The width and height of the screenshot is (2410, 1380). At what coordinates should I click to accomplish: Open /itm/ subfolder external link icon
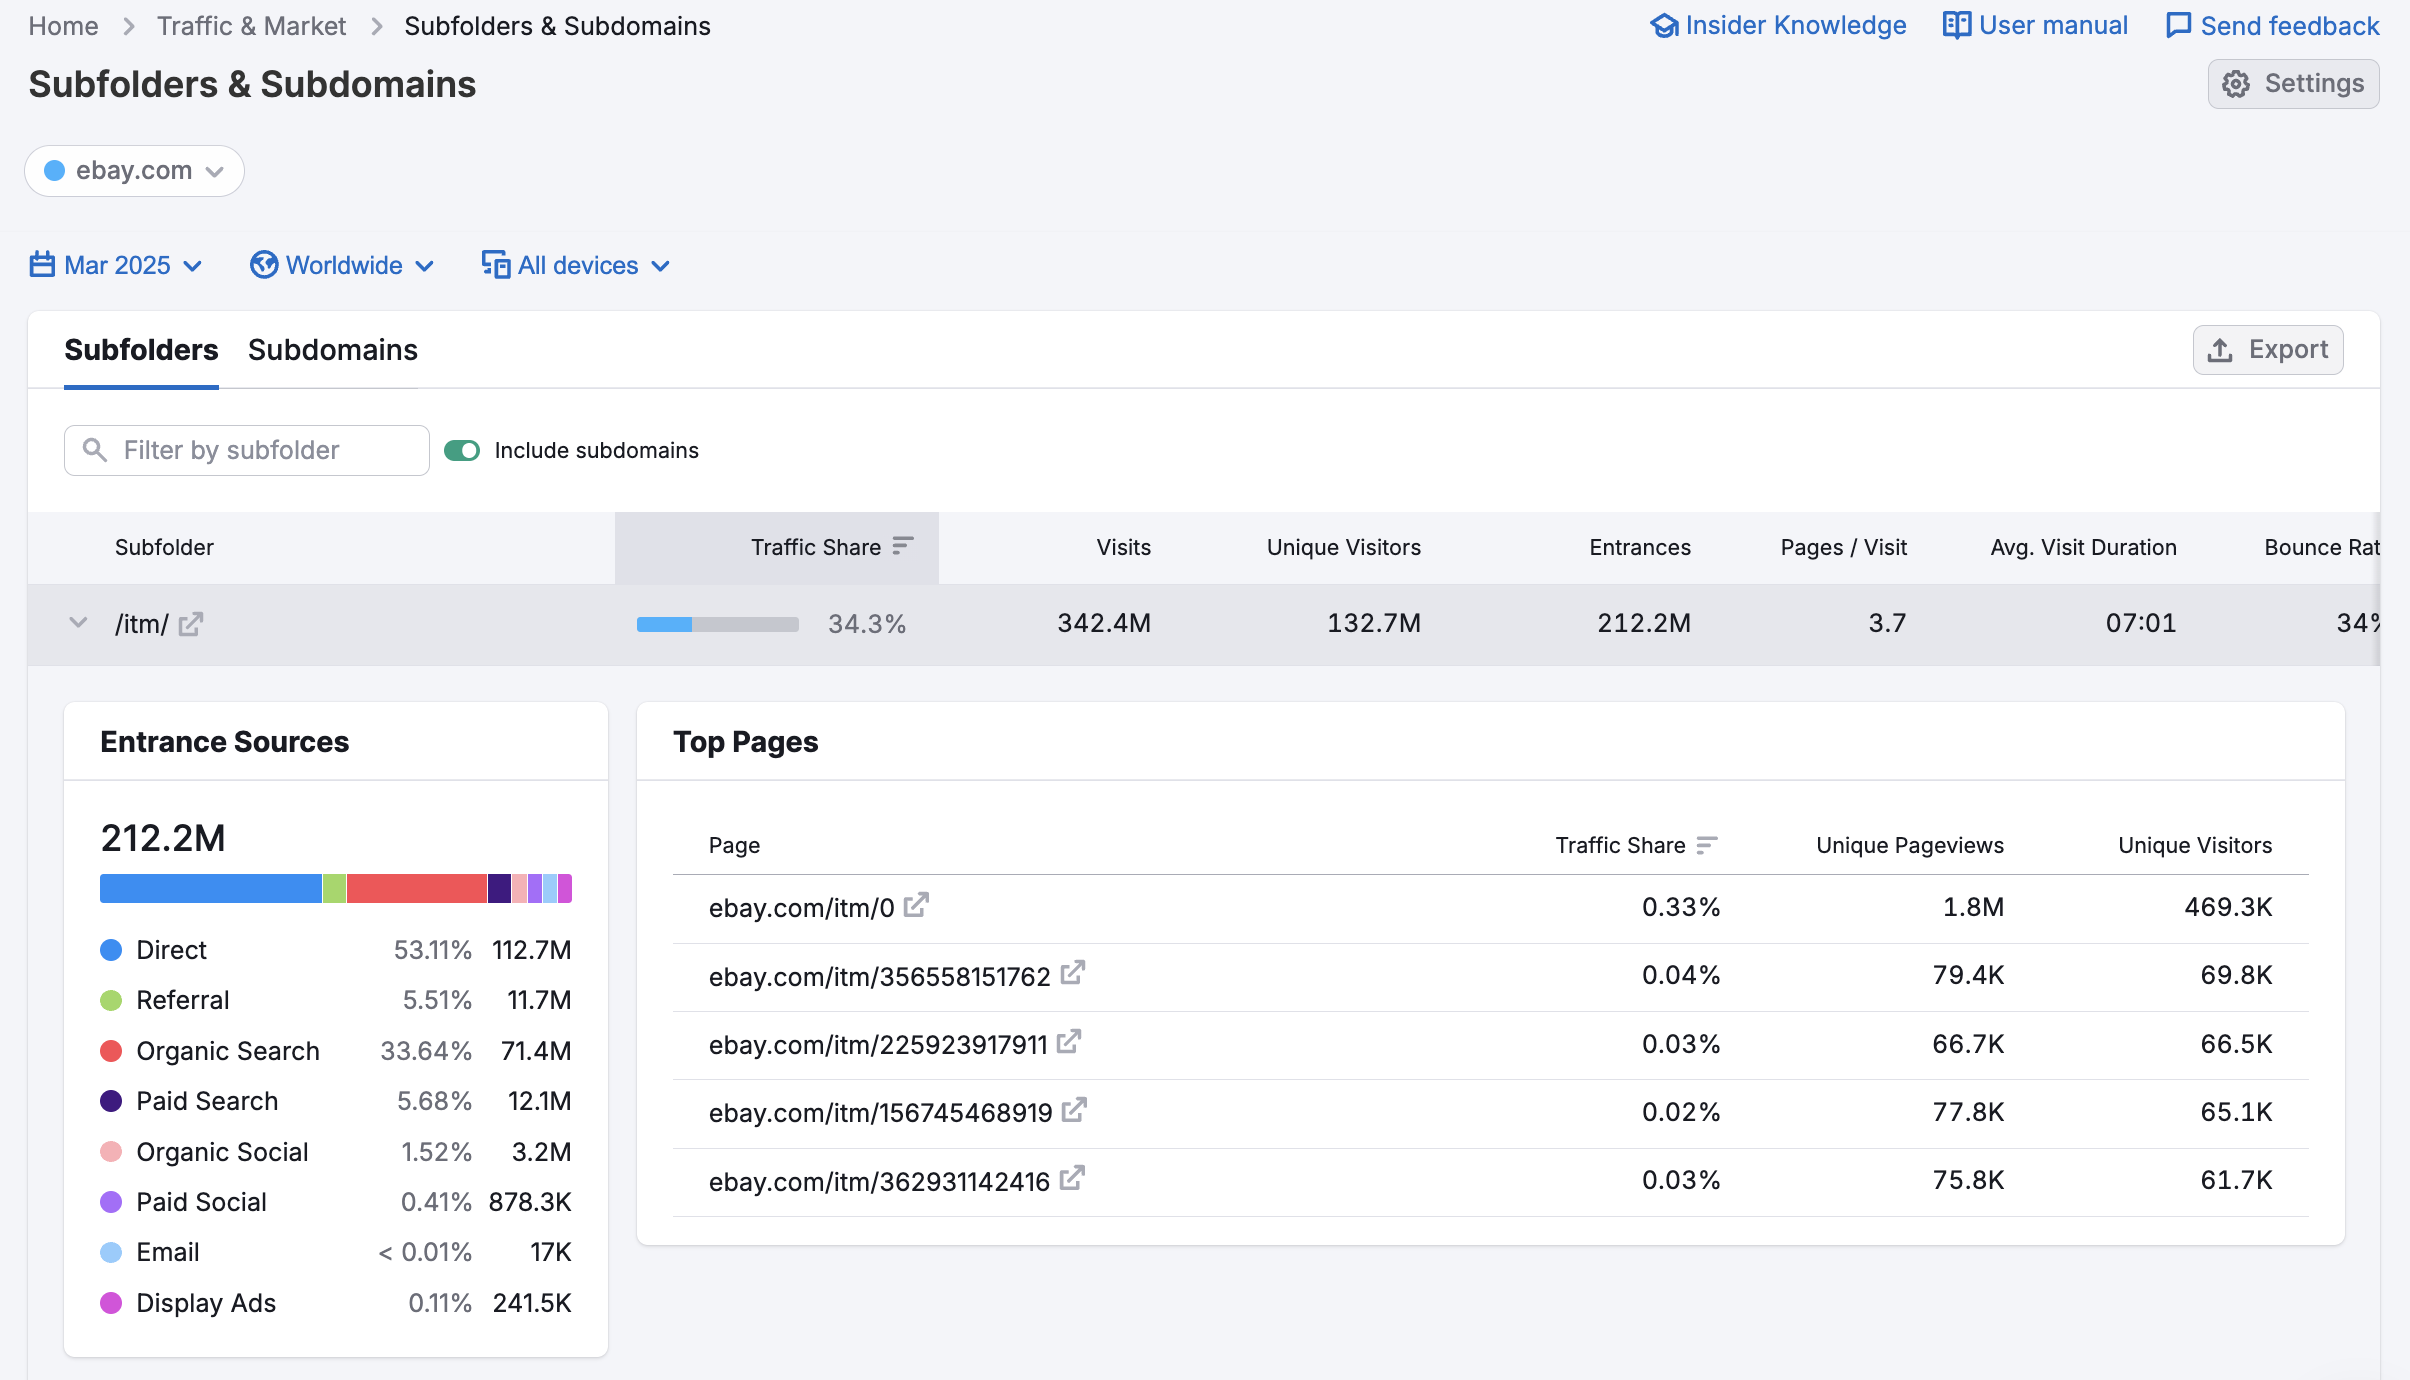click(x=191, y=624)
